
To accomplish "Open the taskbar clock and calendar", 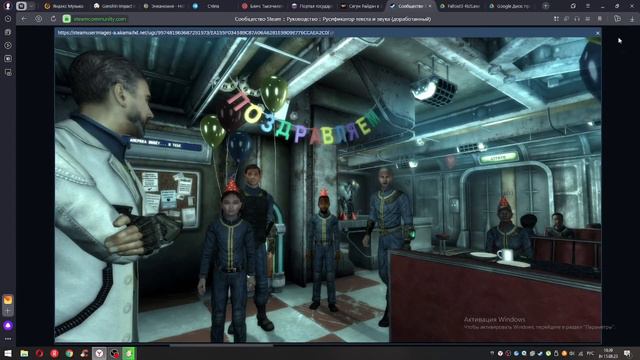I will 608,353.
